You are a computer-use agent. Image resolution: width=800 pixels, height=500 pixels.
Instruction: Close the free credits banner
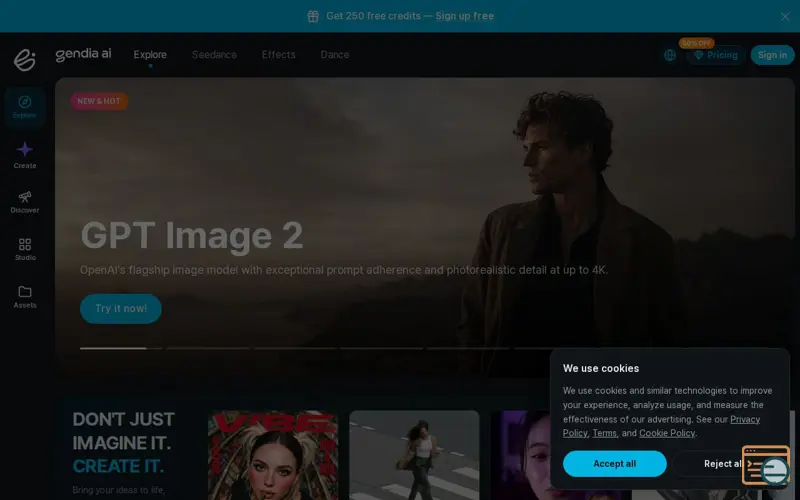(785, 16)
